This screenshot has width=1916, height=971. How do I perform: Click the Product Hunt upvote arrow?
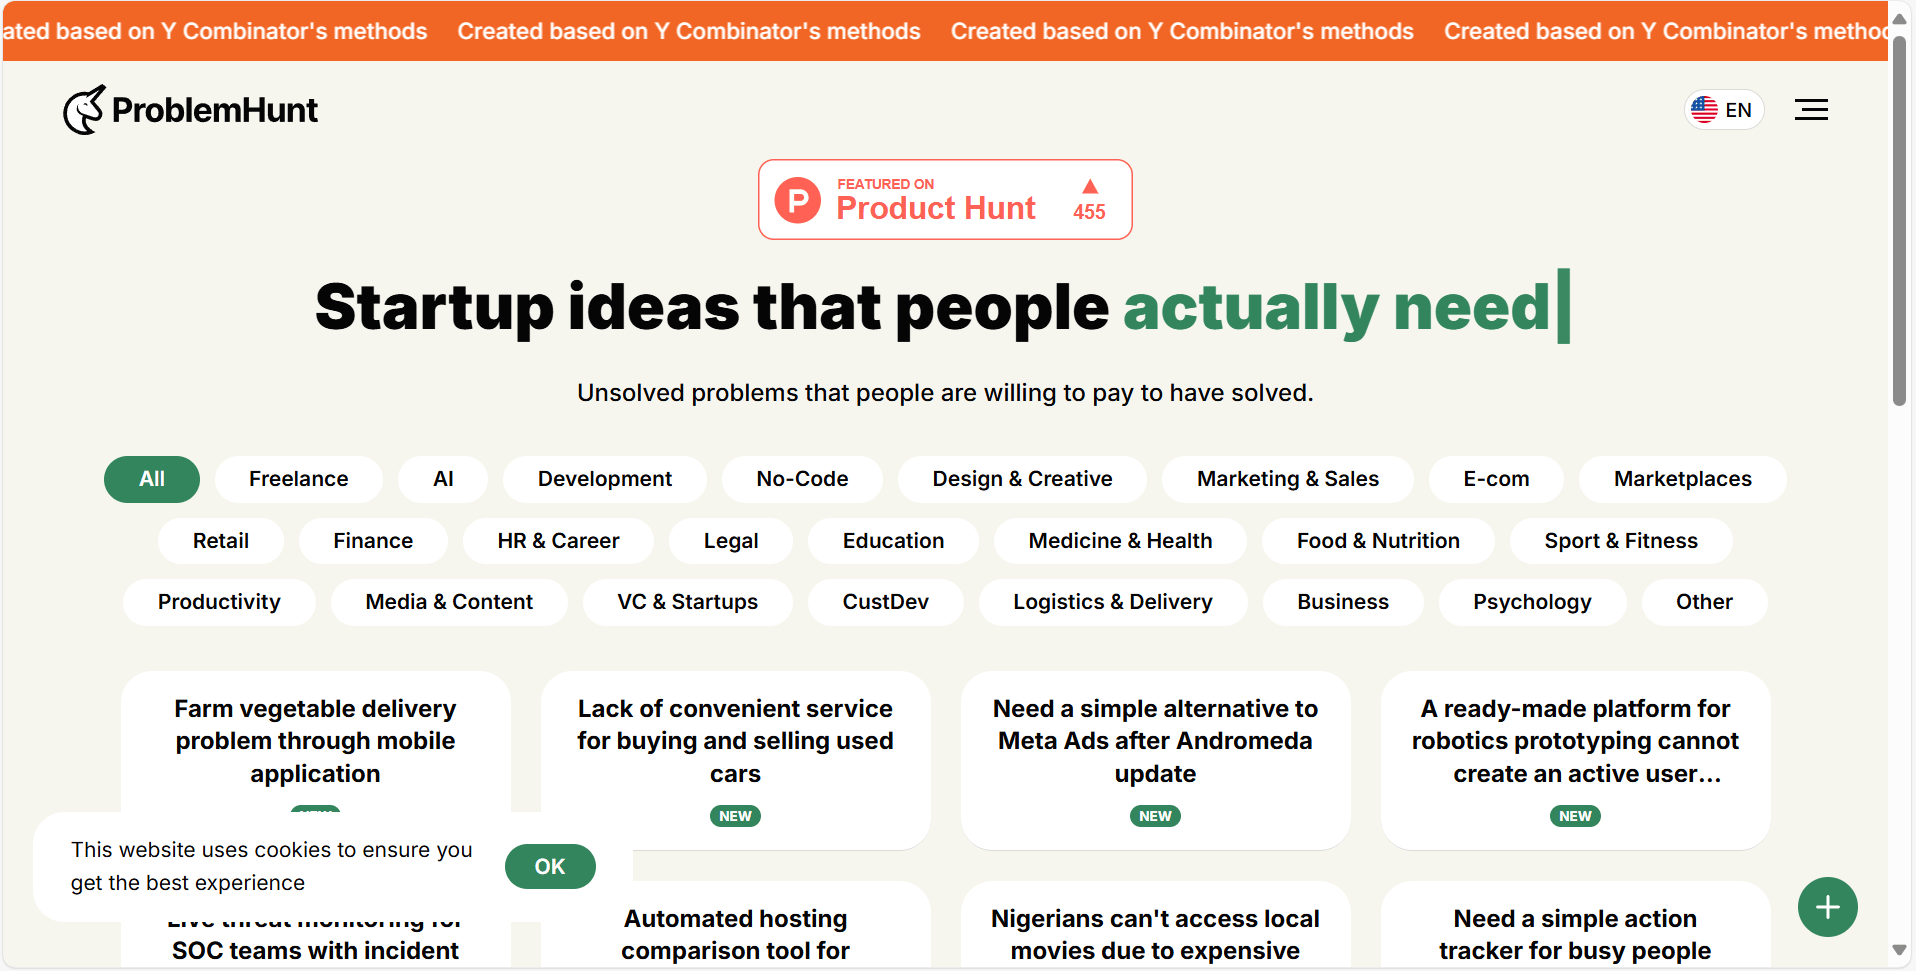(x=1090, y=187)
